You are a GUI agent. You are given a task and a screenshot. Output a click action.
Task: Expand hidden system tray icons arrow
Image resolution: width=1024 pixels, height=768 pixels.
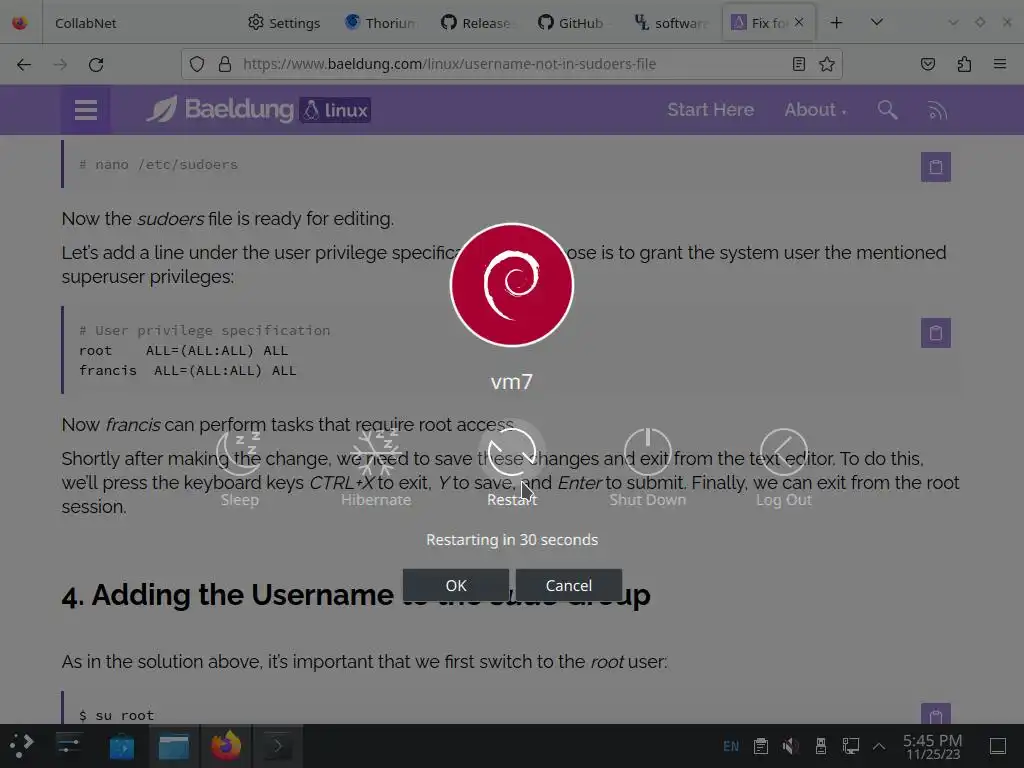(879, 746)
